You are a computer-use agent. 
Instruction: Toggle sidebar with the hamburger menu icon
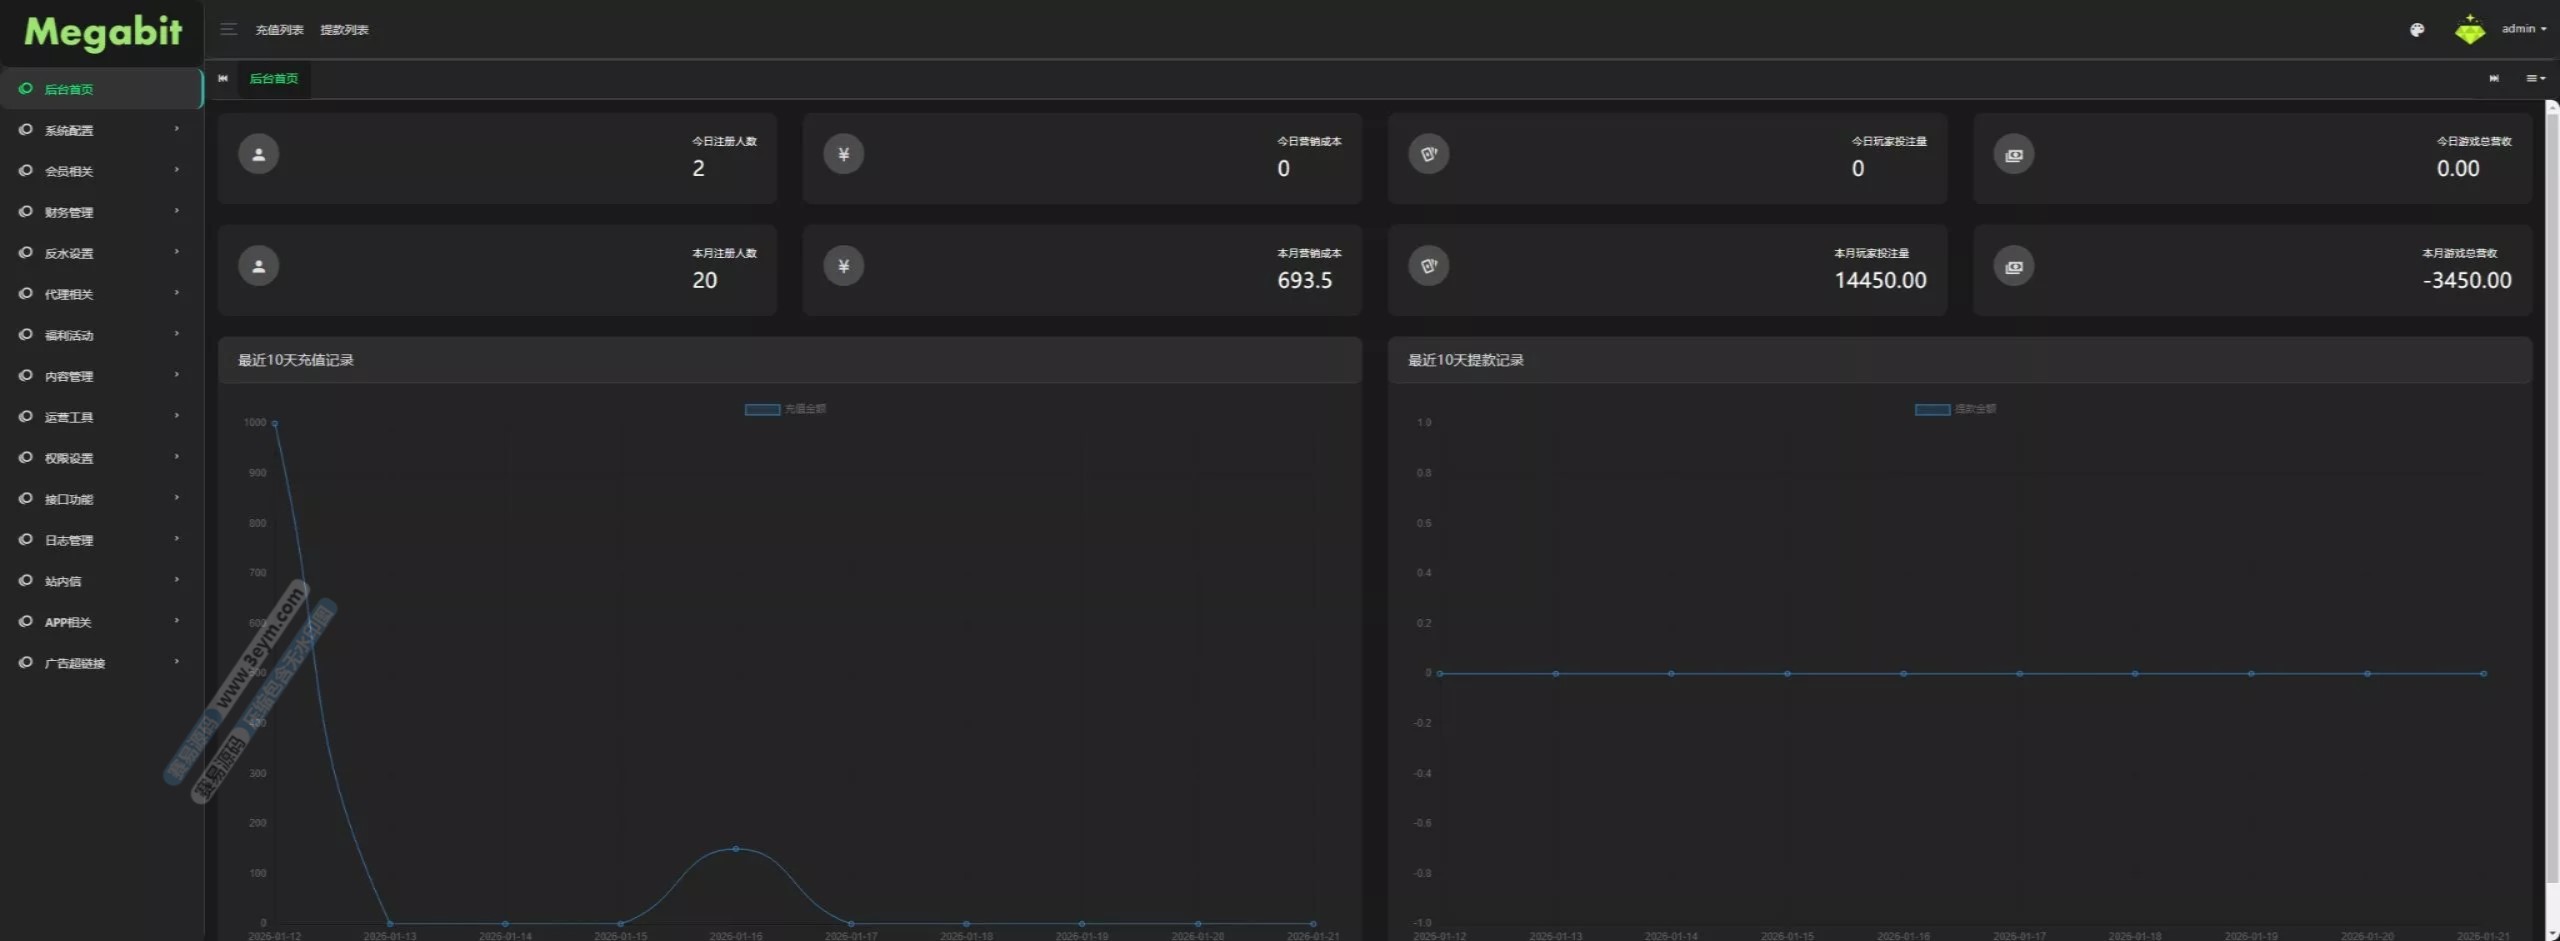pyautogui.click(x=228, y=30)
